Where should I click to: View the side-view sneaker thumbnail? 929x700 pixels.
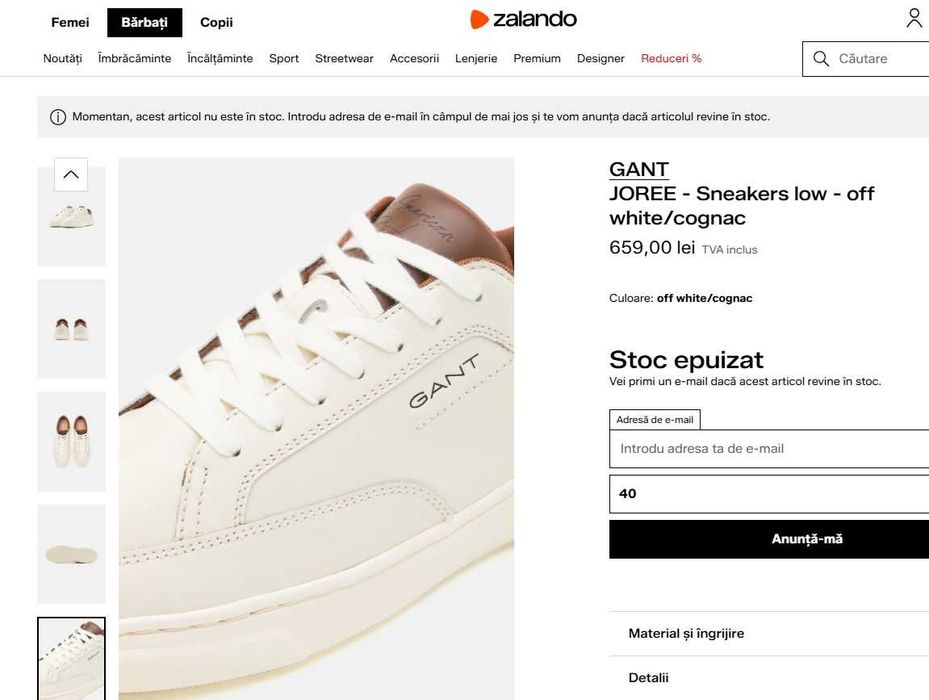(x=71, y=217)
